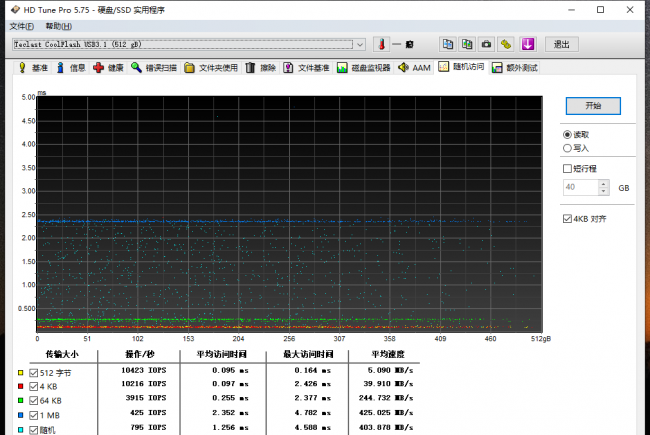Click the camera save screenshot icon
Screen dimensions: 650x435
[486, 44]
